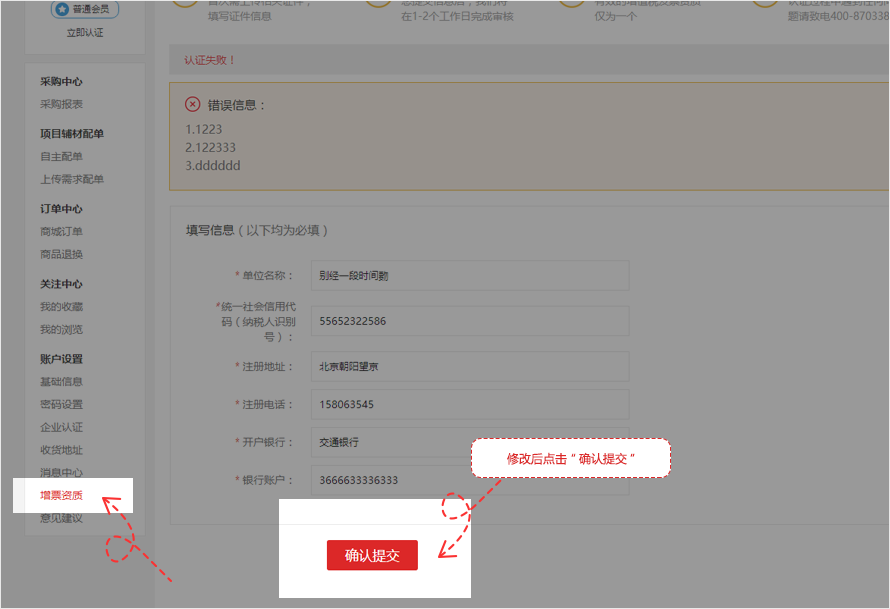This screenshot has height=609, width=890.
Task: Select the highlighted 增票资质 menu item
Action: [x=62, y=495]
